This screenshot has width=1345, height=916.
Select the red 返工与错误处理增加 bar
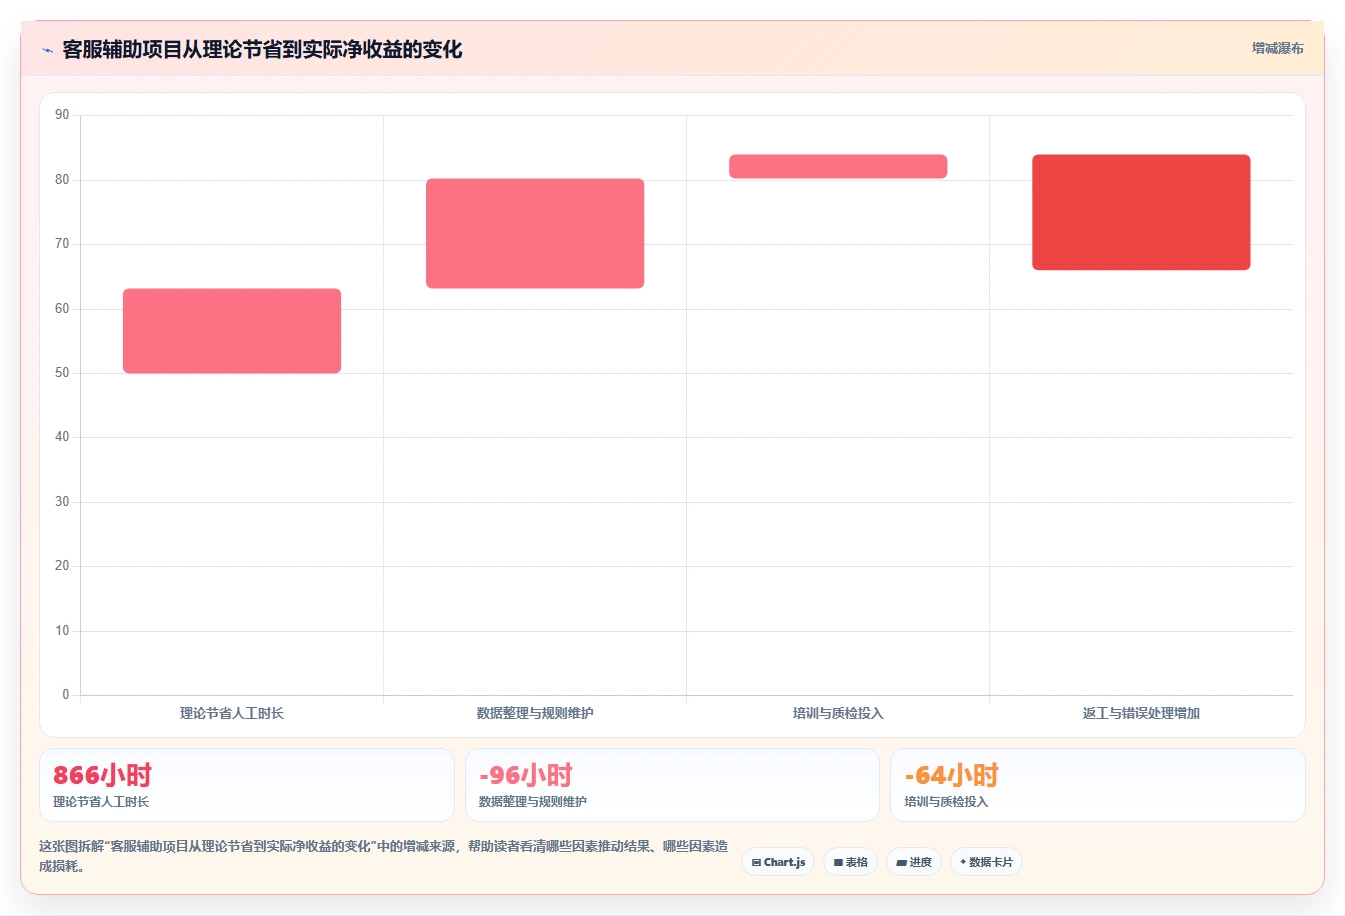point(1141,212)
